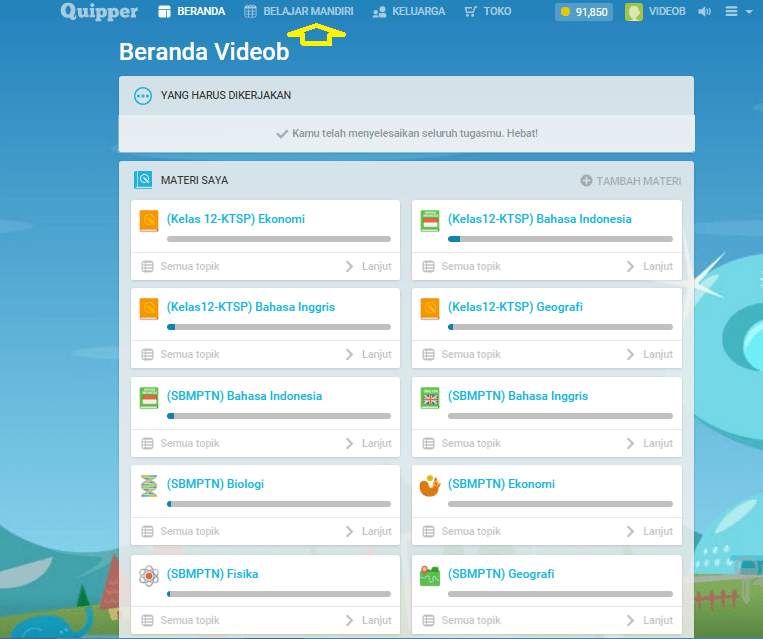Show Semua topik for Kelas12 Bahasa Indonesia
Viewport: 763px width, 639px height.
pos(462,266)
